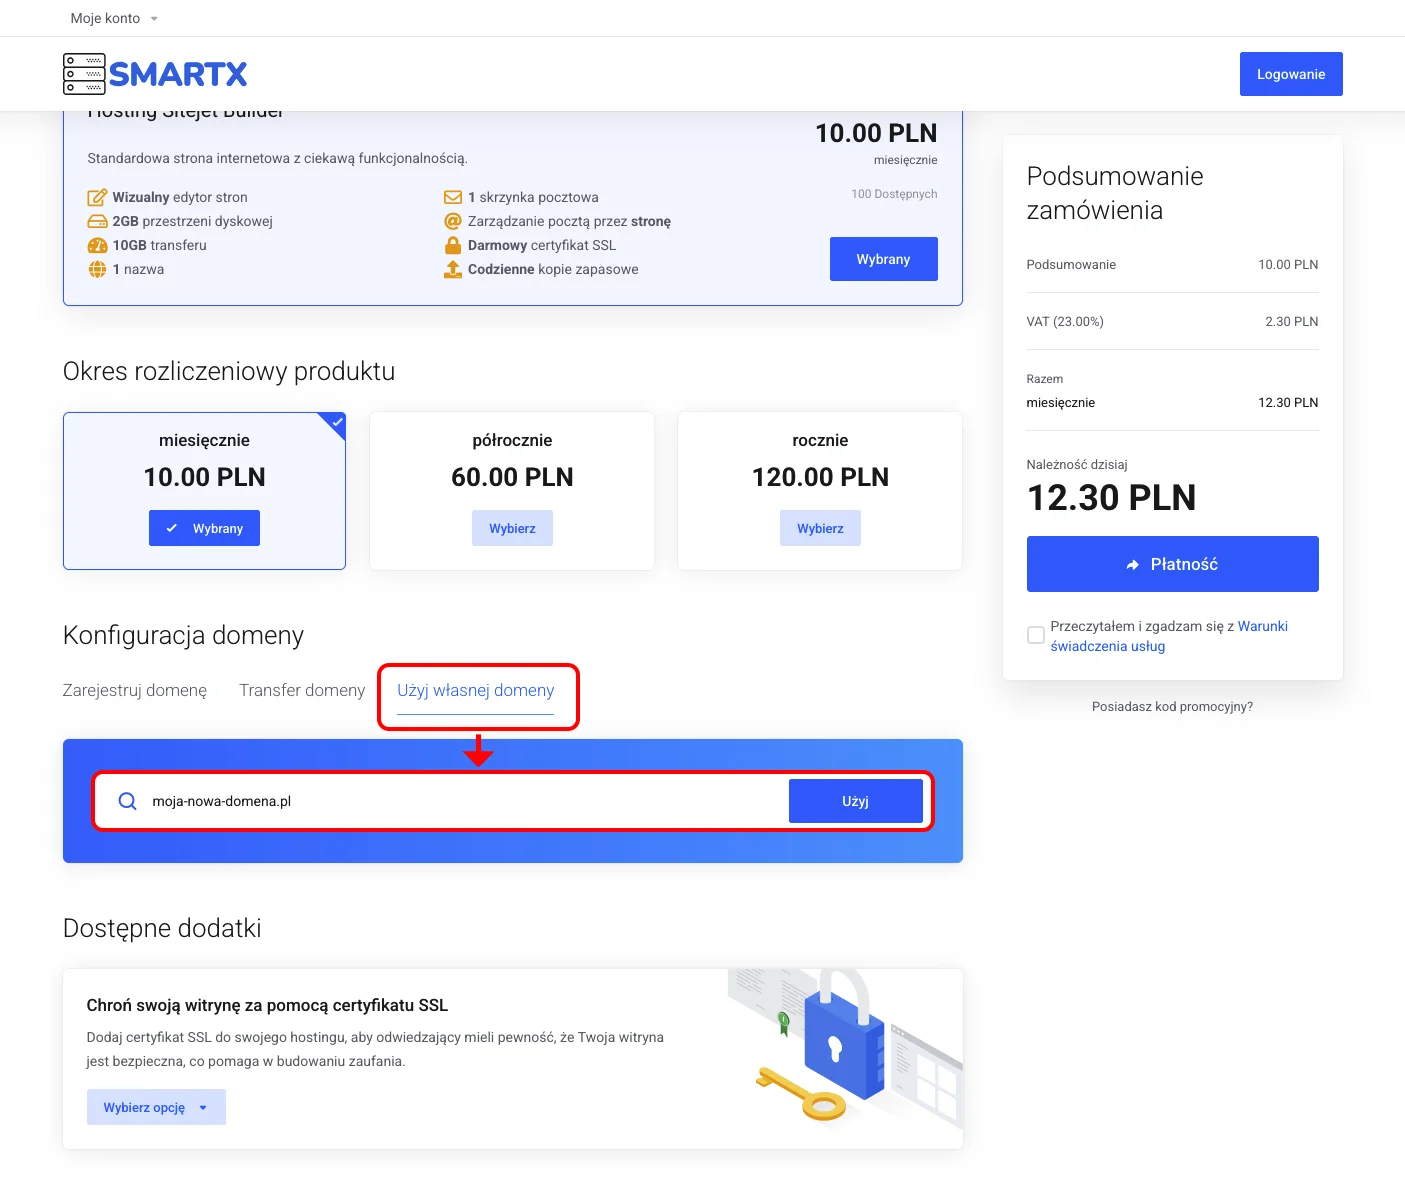Choose the półrocznie 60.00 PLN plan
The height and width of the screenshot is (1185, 1405).
click(512, 528)
